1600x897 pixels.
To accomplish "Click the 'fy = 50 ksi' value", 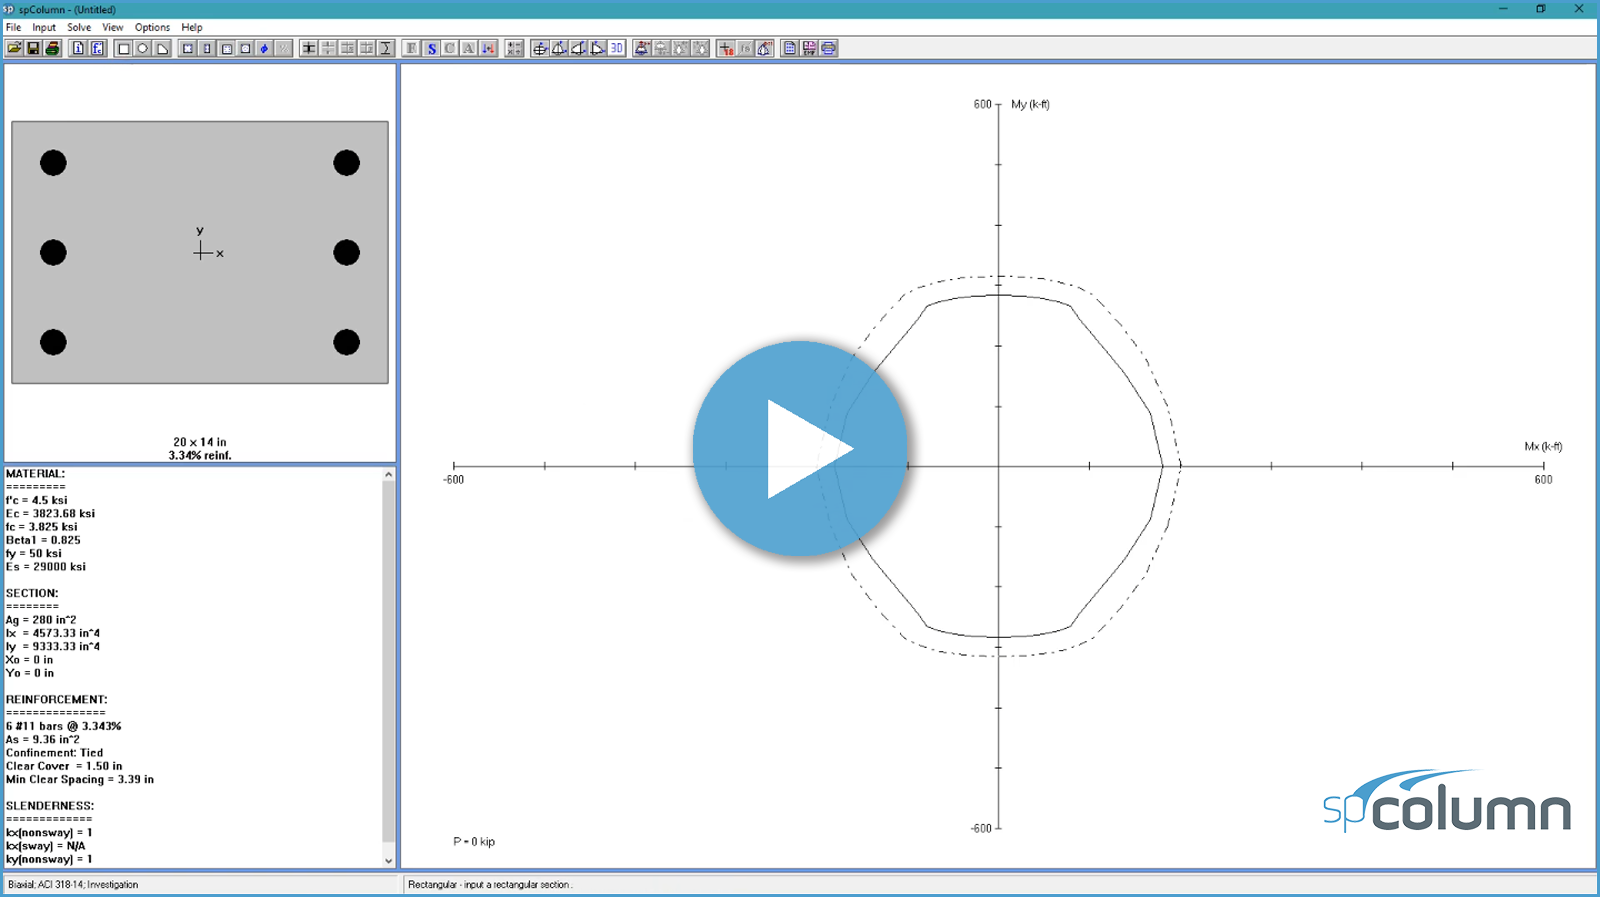I will pos(34,553).
